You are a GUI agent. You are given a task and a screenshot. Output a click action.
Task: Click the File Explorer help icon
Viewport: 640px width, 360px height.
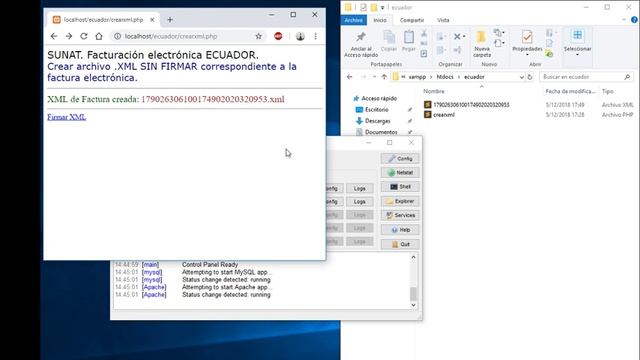(x=634, y=20)
